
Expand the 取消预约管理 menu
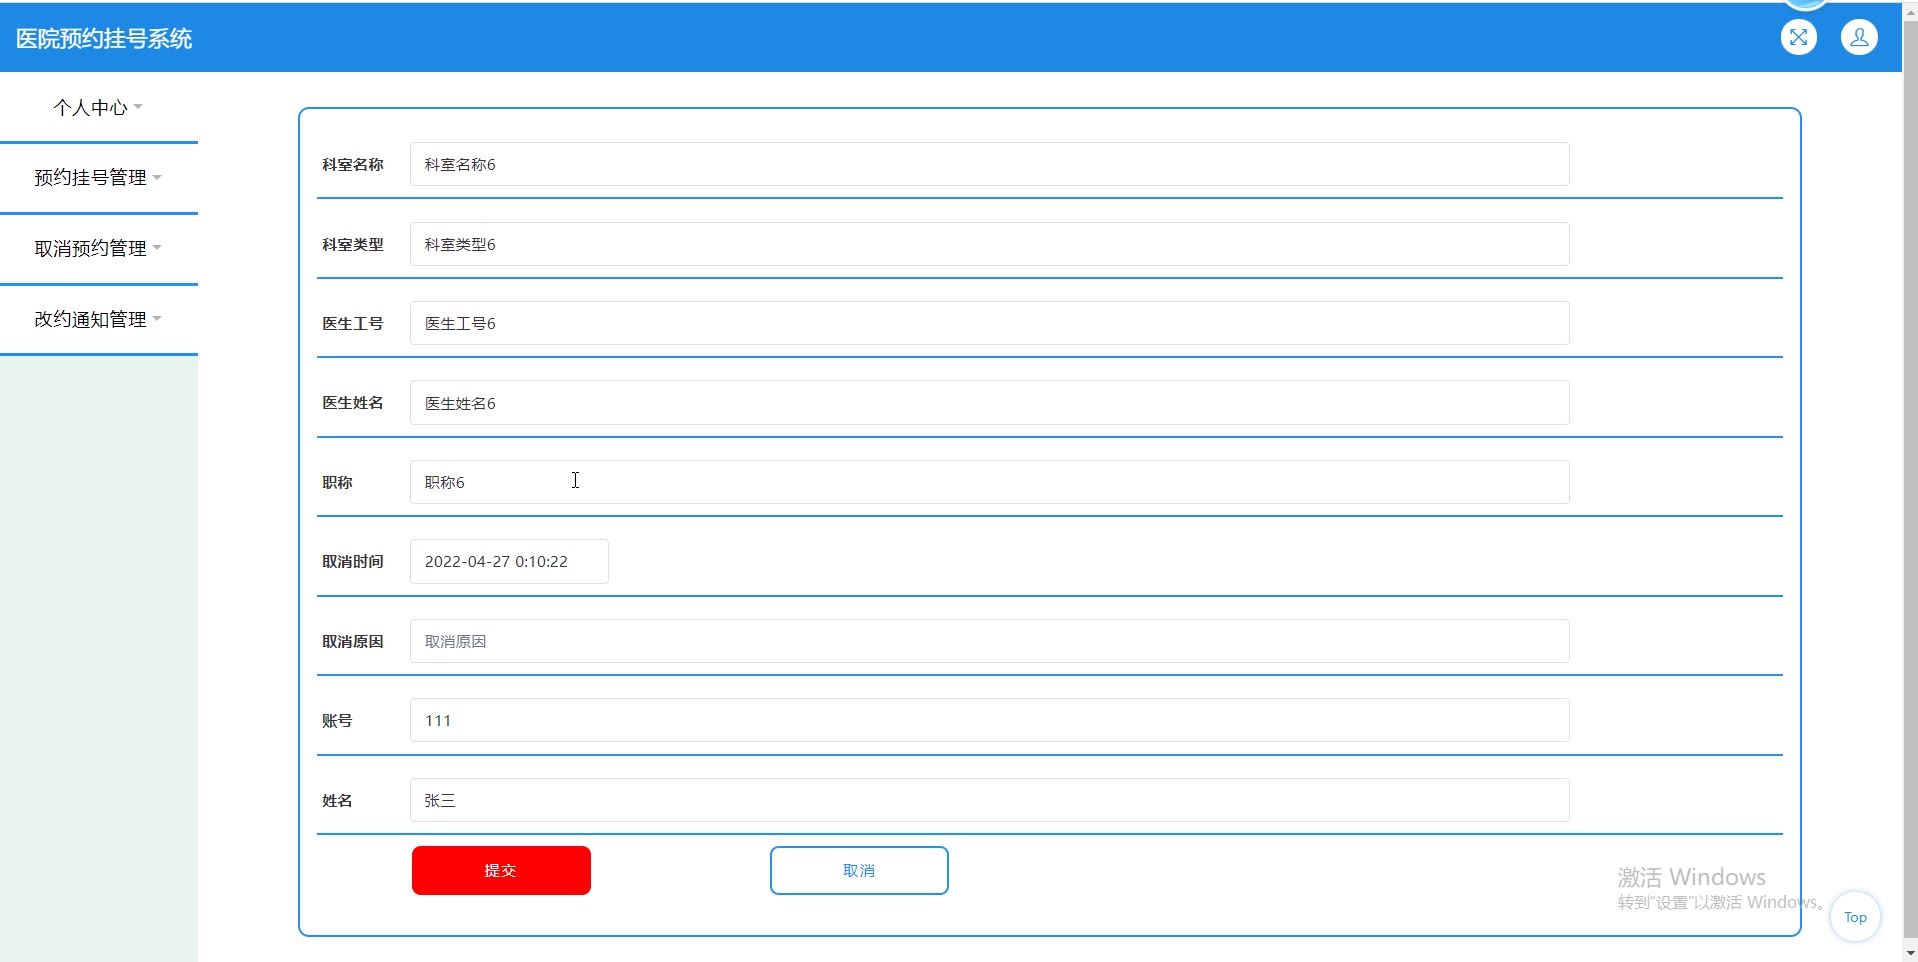[x=98, y=249]
